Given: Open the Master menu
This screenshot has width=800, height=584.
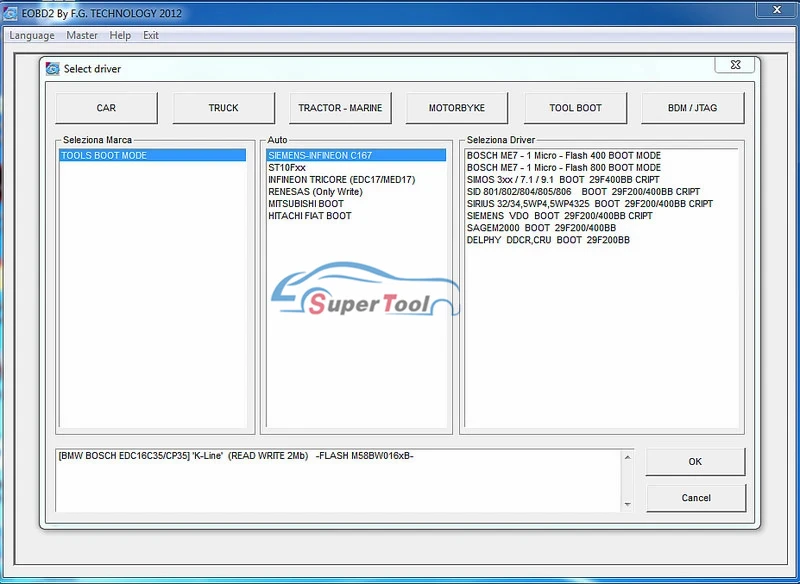Looking at the screenshot, I should [x=82, y=35].
